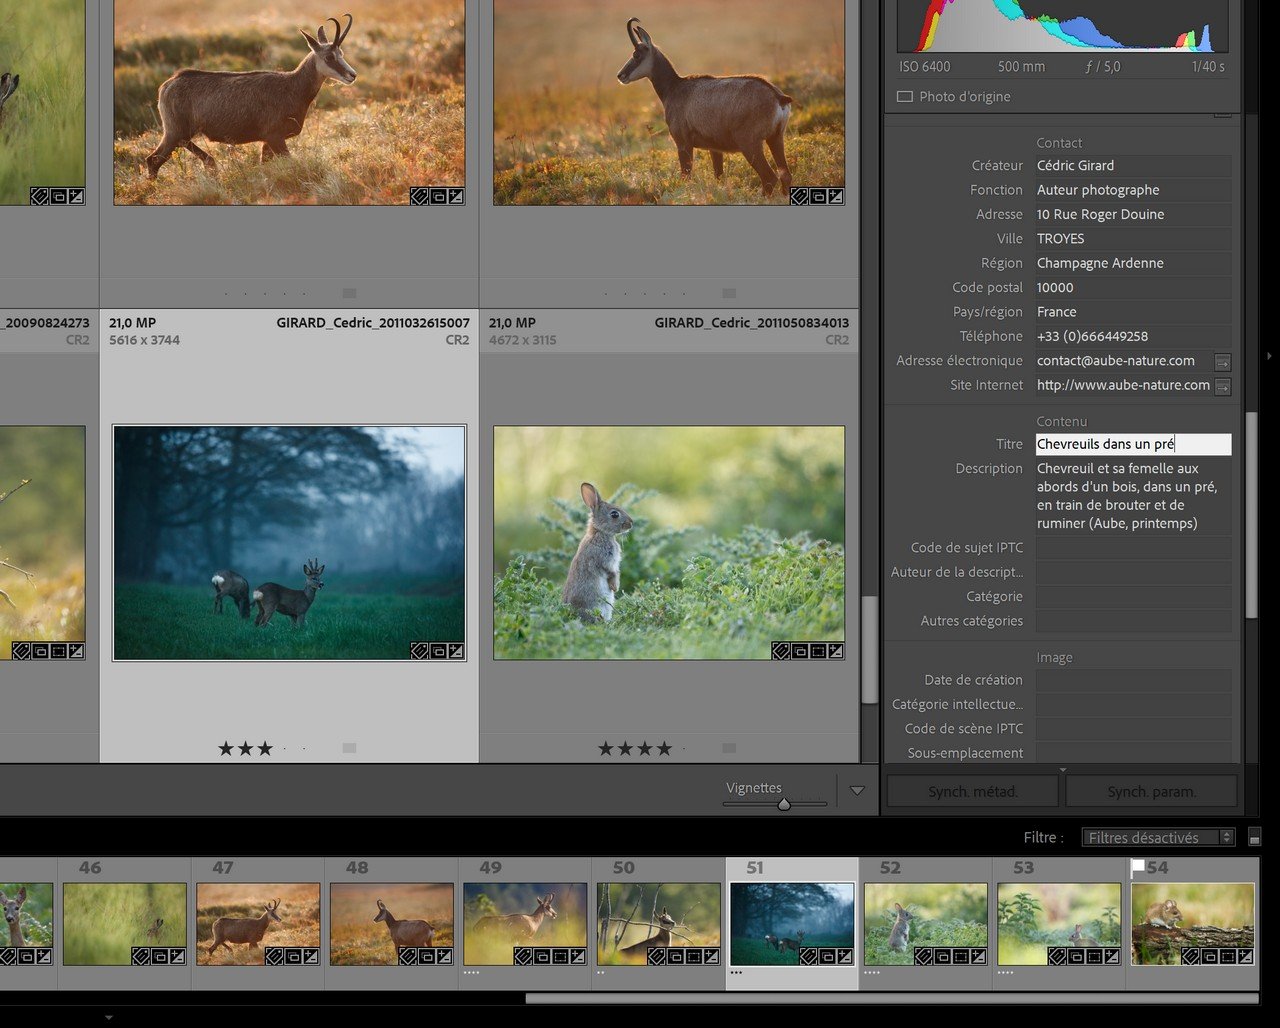This screenshot has height=1028, width=1280.
Task: Click the Synch. métad. button
Action: click(972, 792)
